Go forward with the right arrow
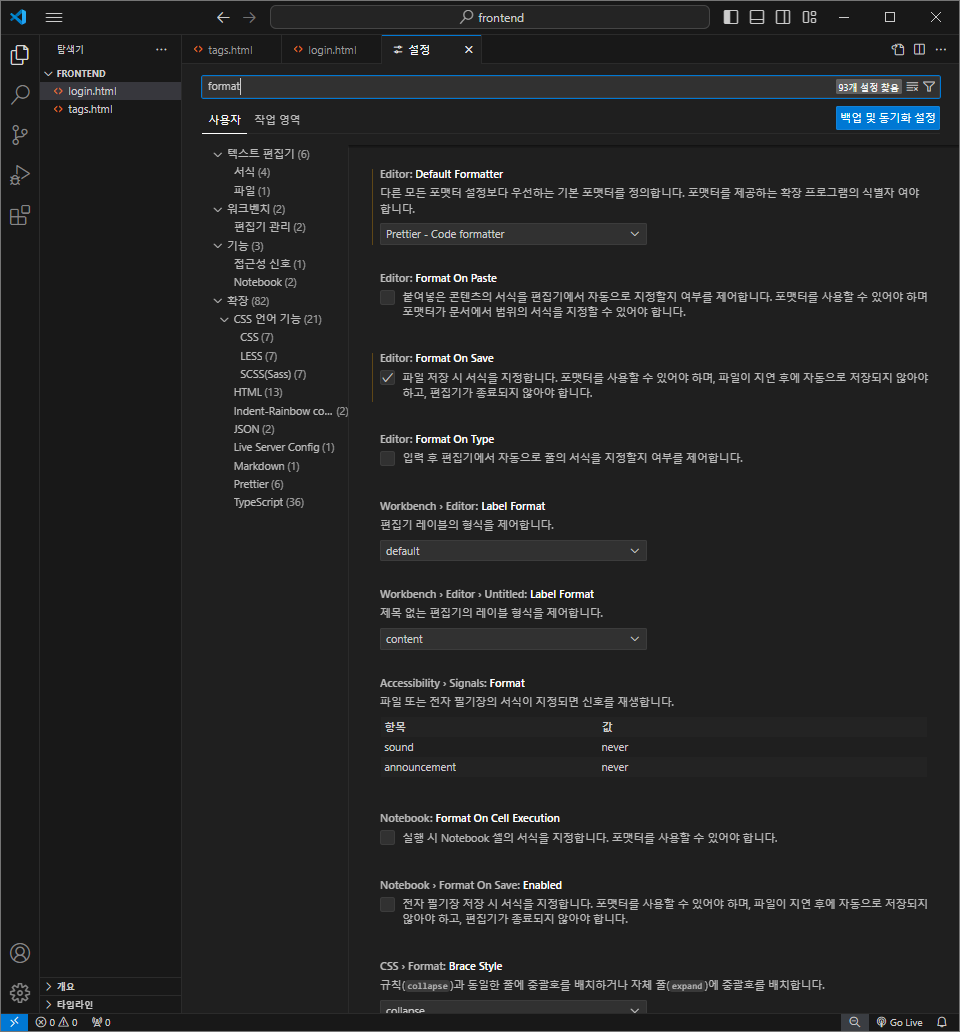The width and height of the screenshot is (960, 1032). click(249, 18)
